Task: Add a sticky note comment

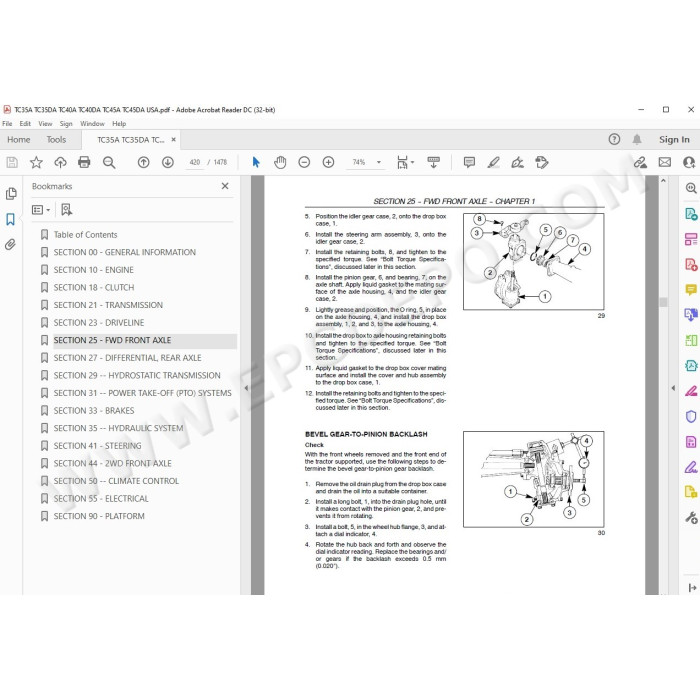Action: (469, 162)
